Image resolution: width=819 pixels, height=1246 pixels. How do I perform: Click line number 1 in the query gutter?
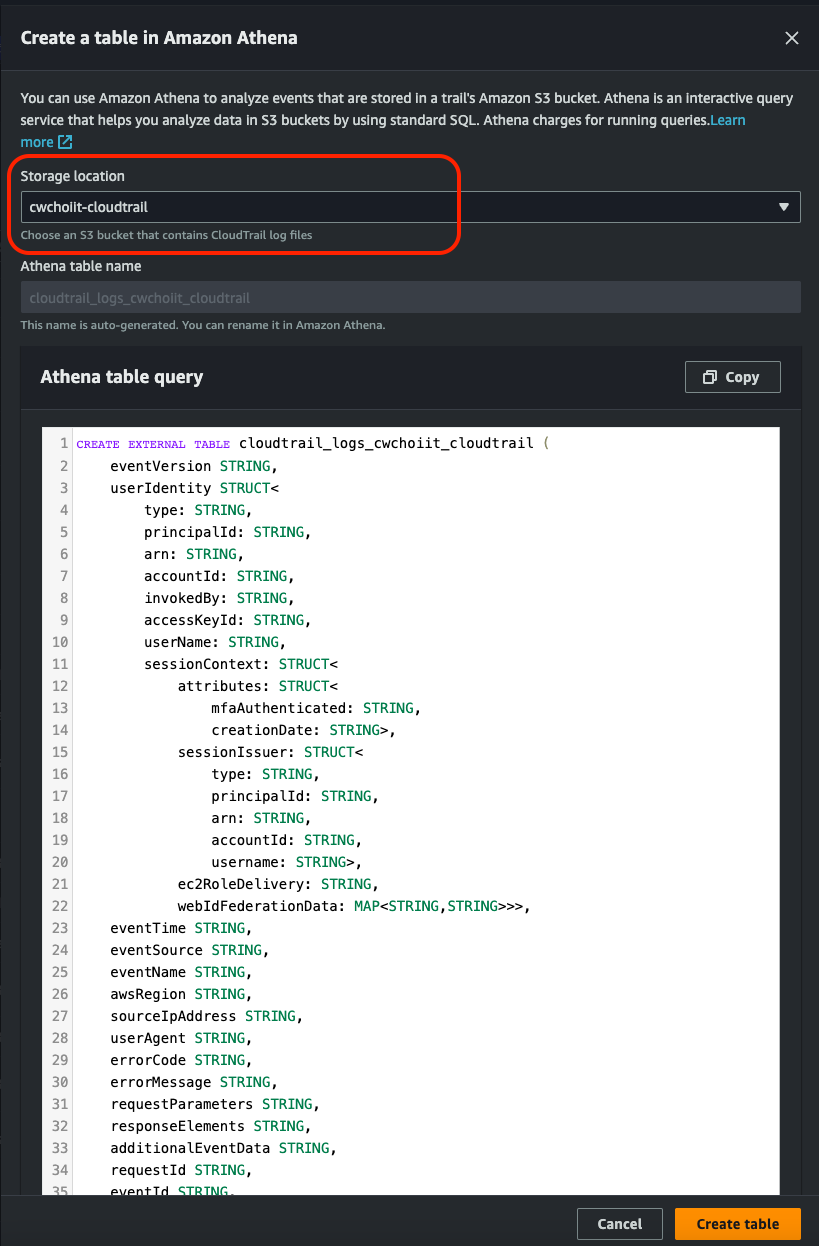64,444
